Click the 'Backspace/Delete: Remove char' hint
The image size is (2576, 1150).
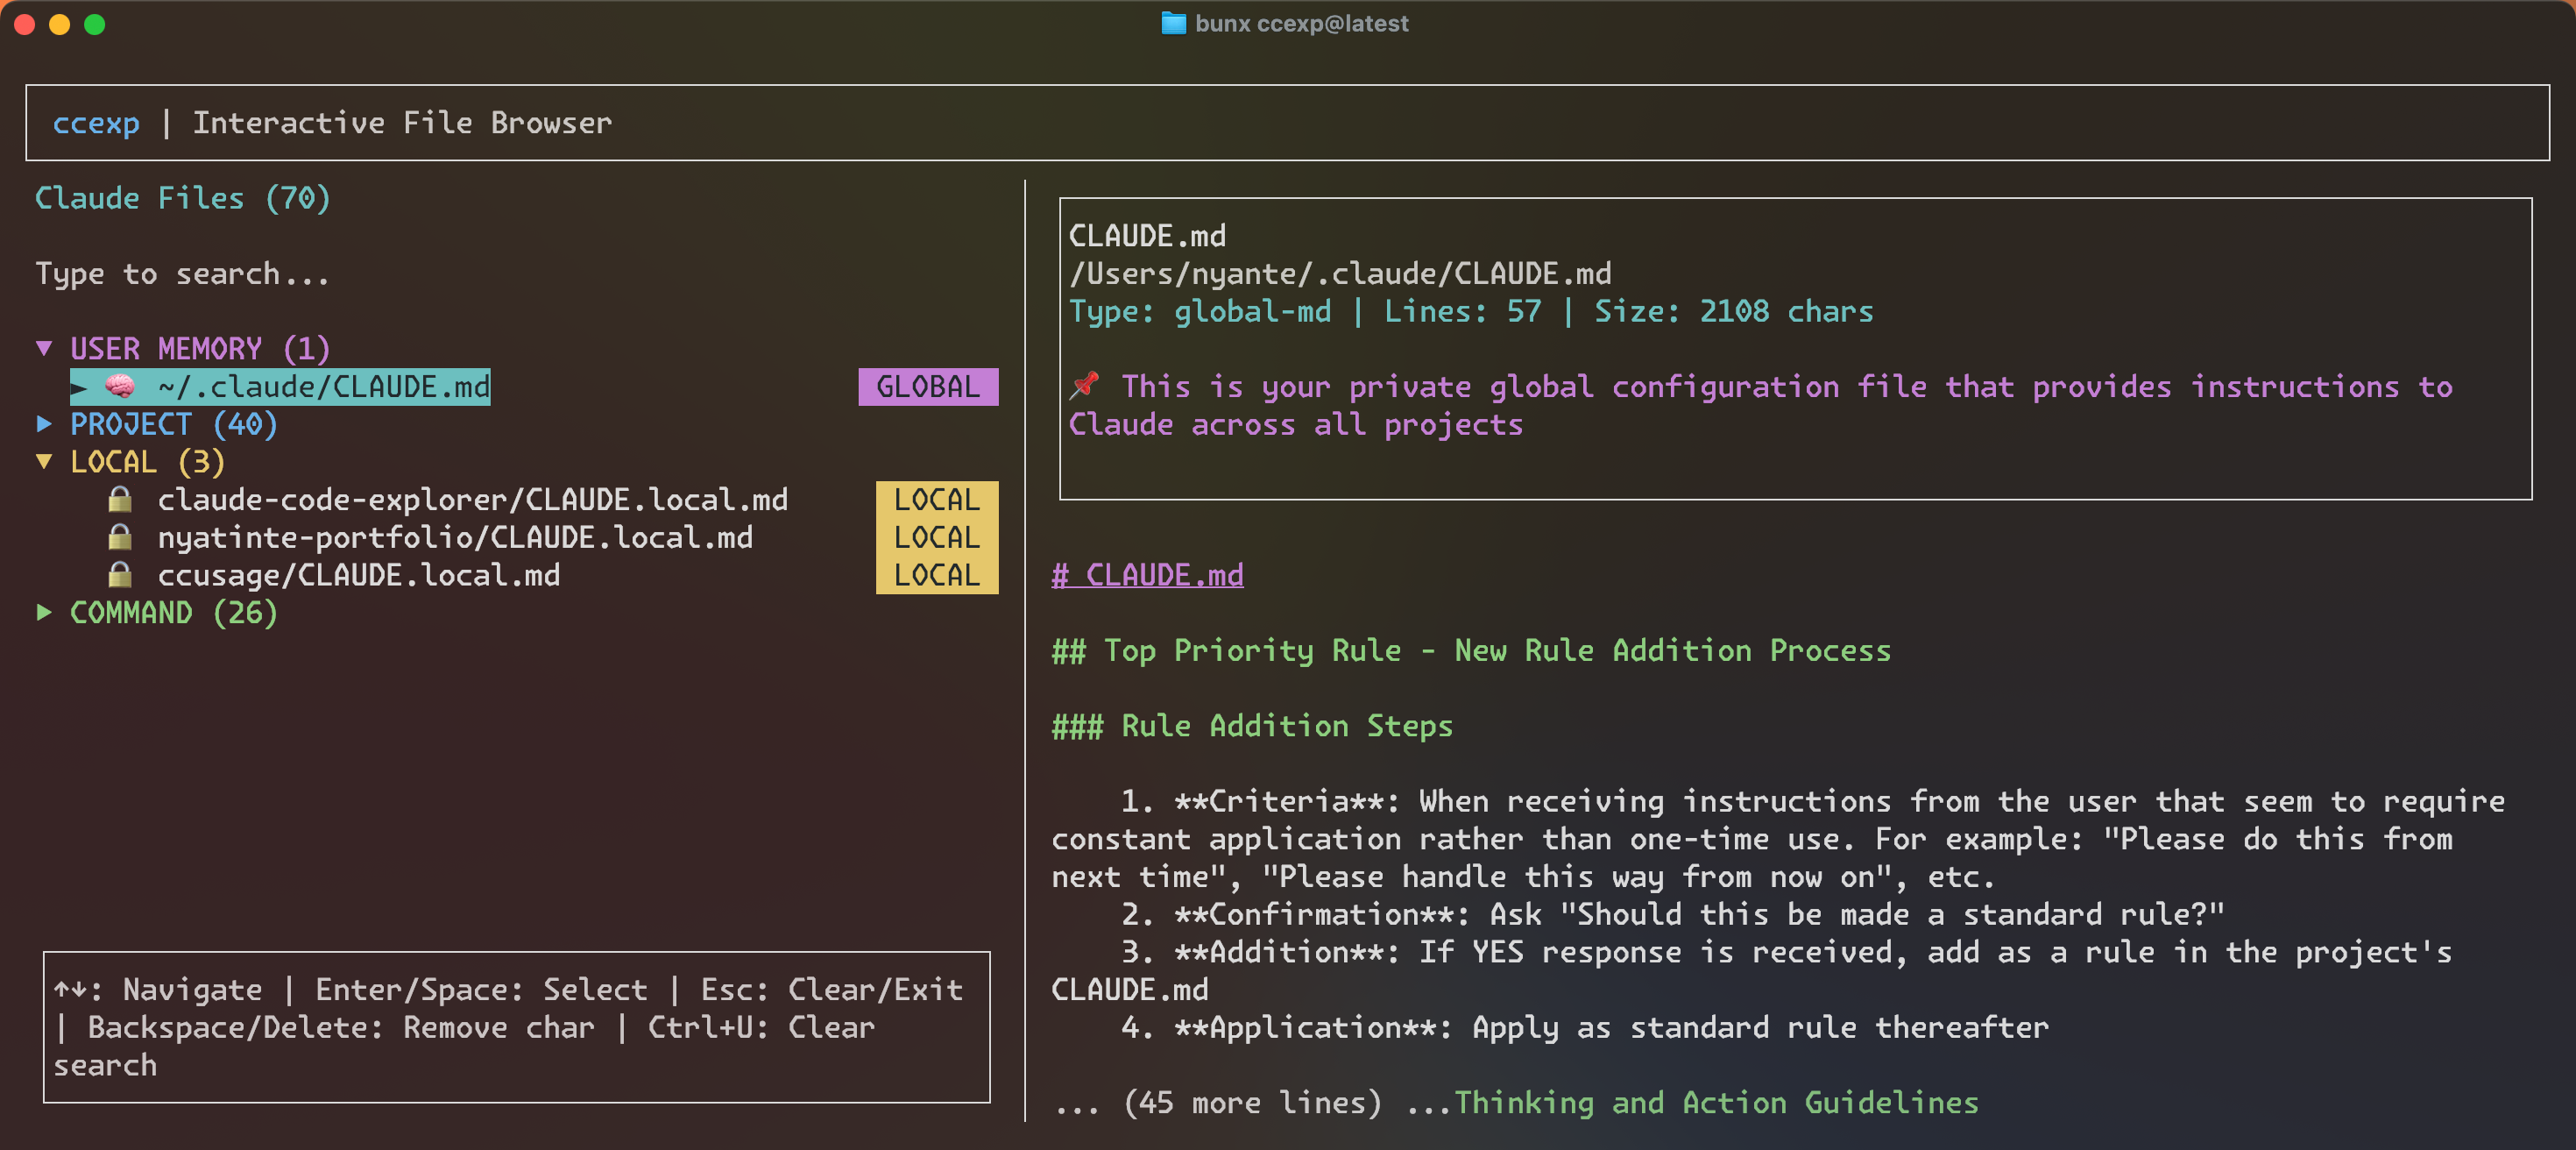[341, 1027]
